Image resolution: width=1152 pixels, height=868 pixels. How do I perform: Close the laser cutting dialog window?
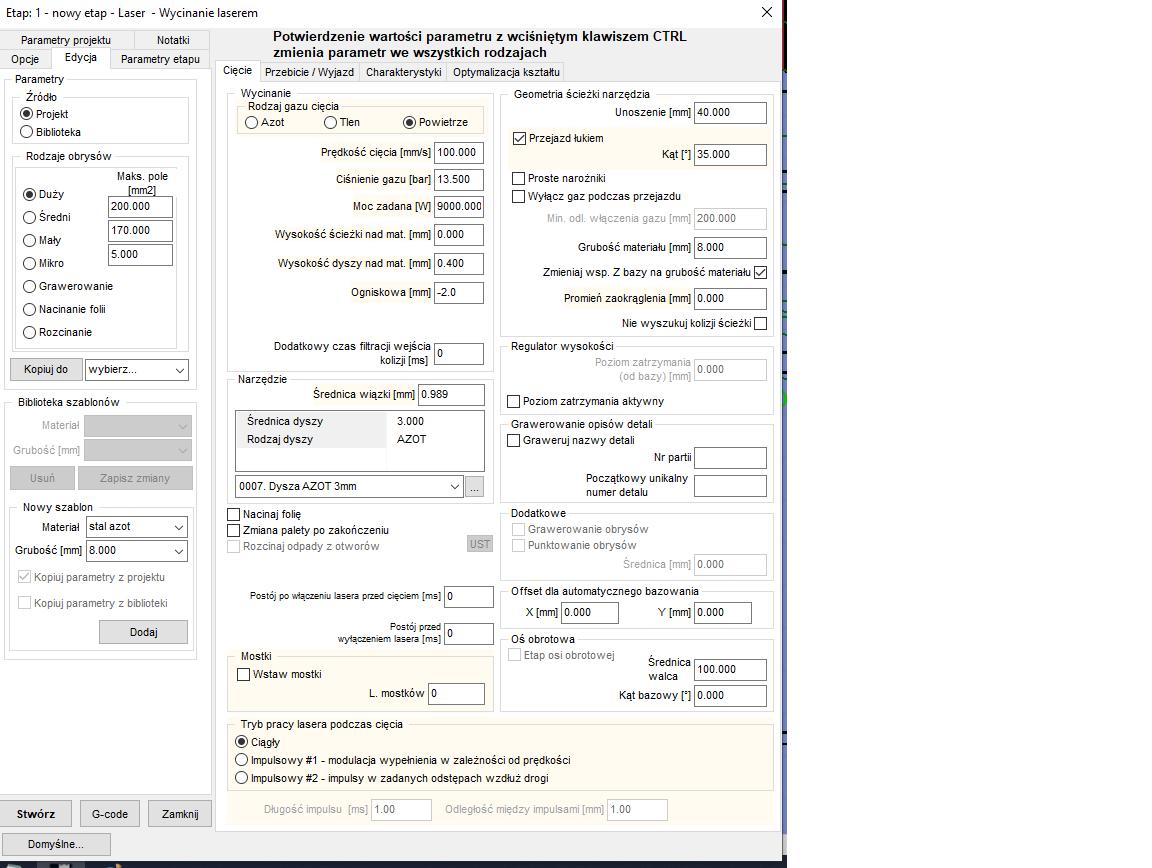tap(767, 13)
